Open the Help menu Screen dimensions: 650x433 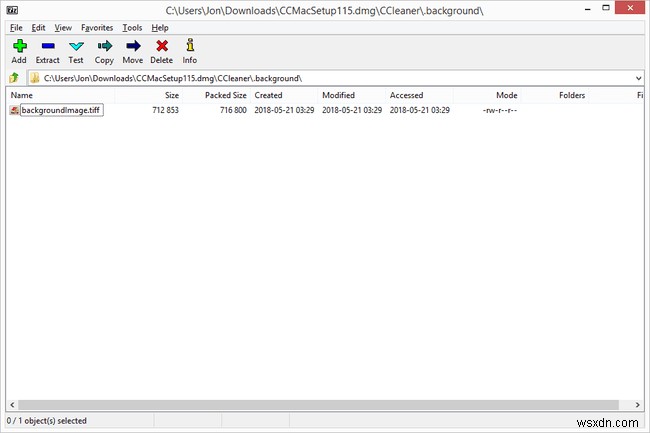(160, 28)
